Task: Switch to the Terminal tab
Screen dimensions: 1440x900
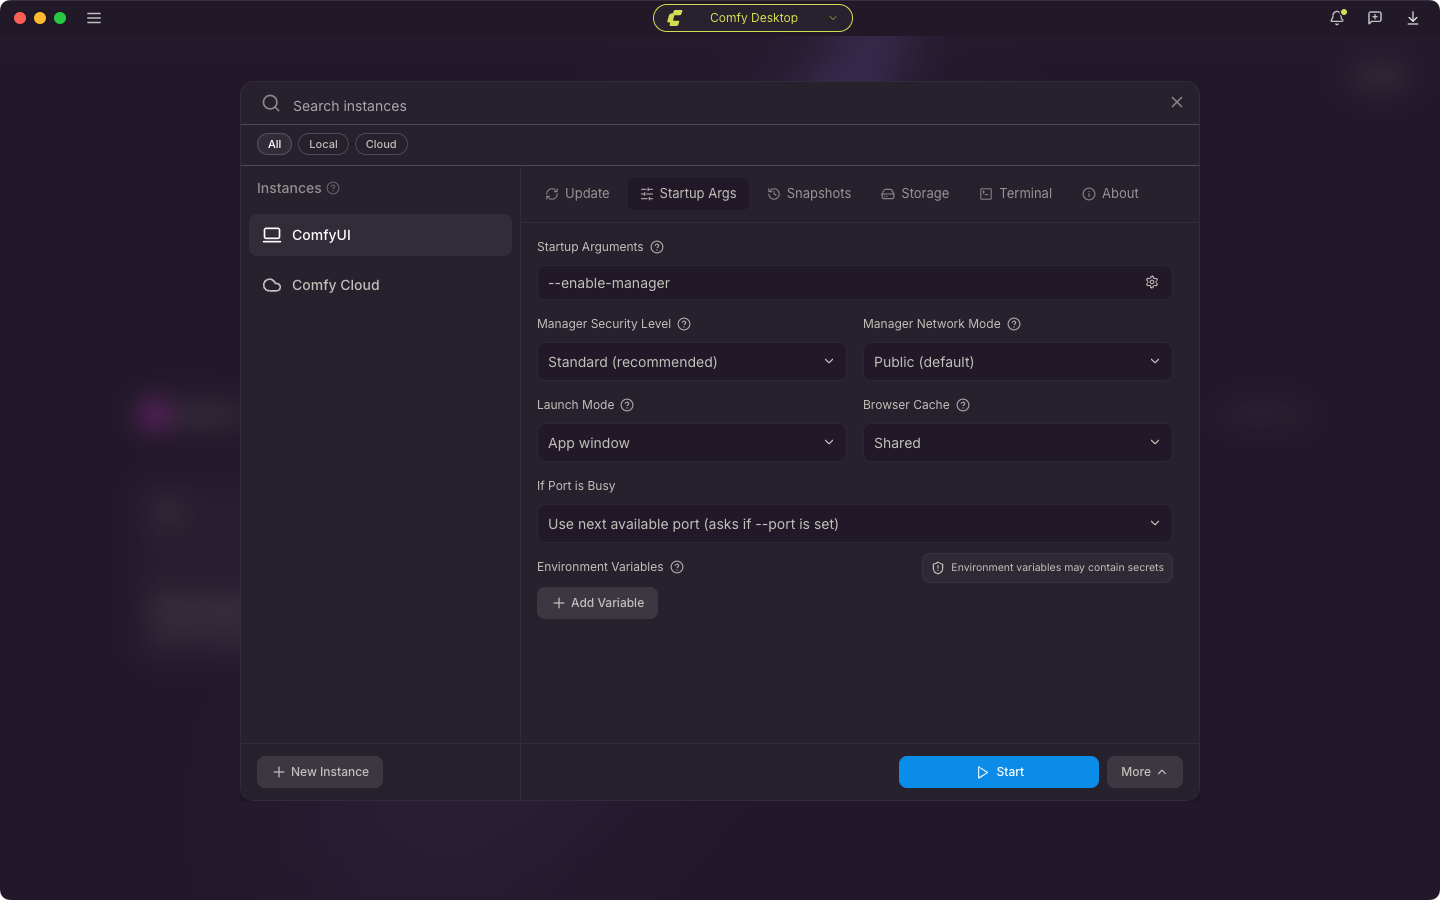Action: coord(1015,194)
